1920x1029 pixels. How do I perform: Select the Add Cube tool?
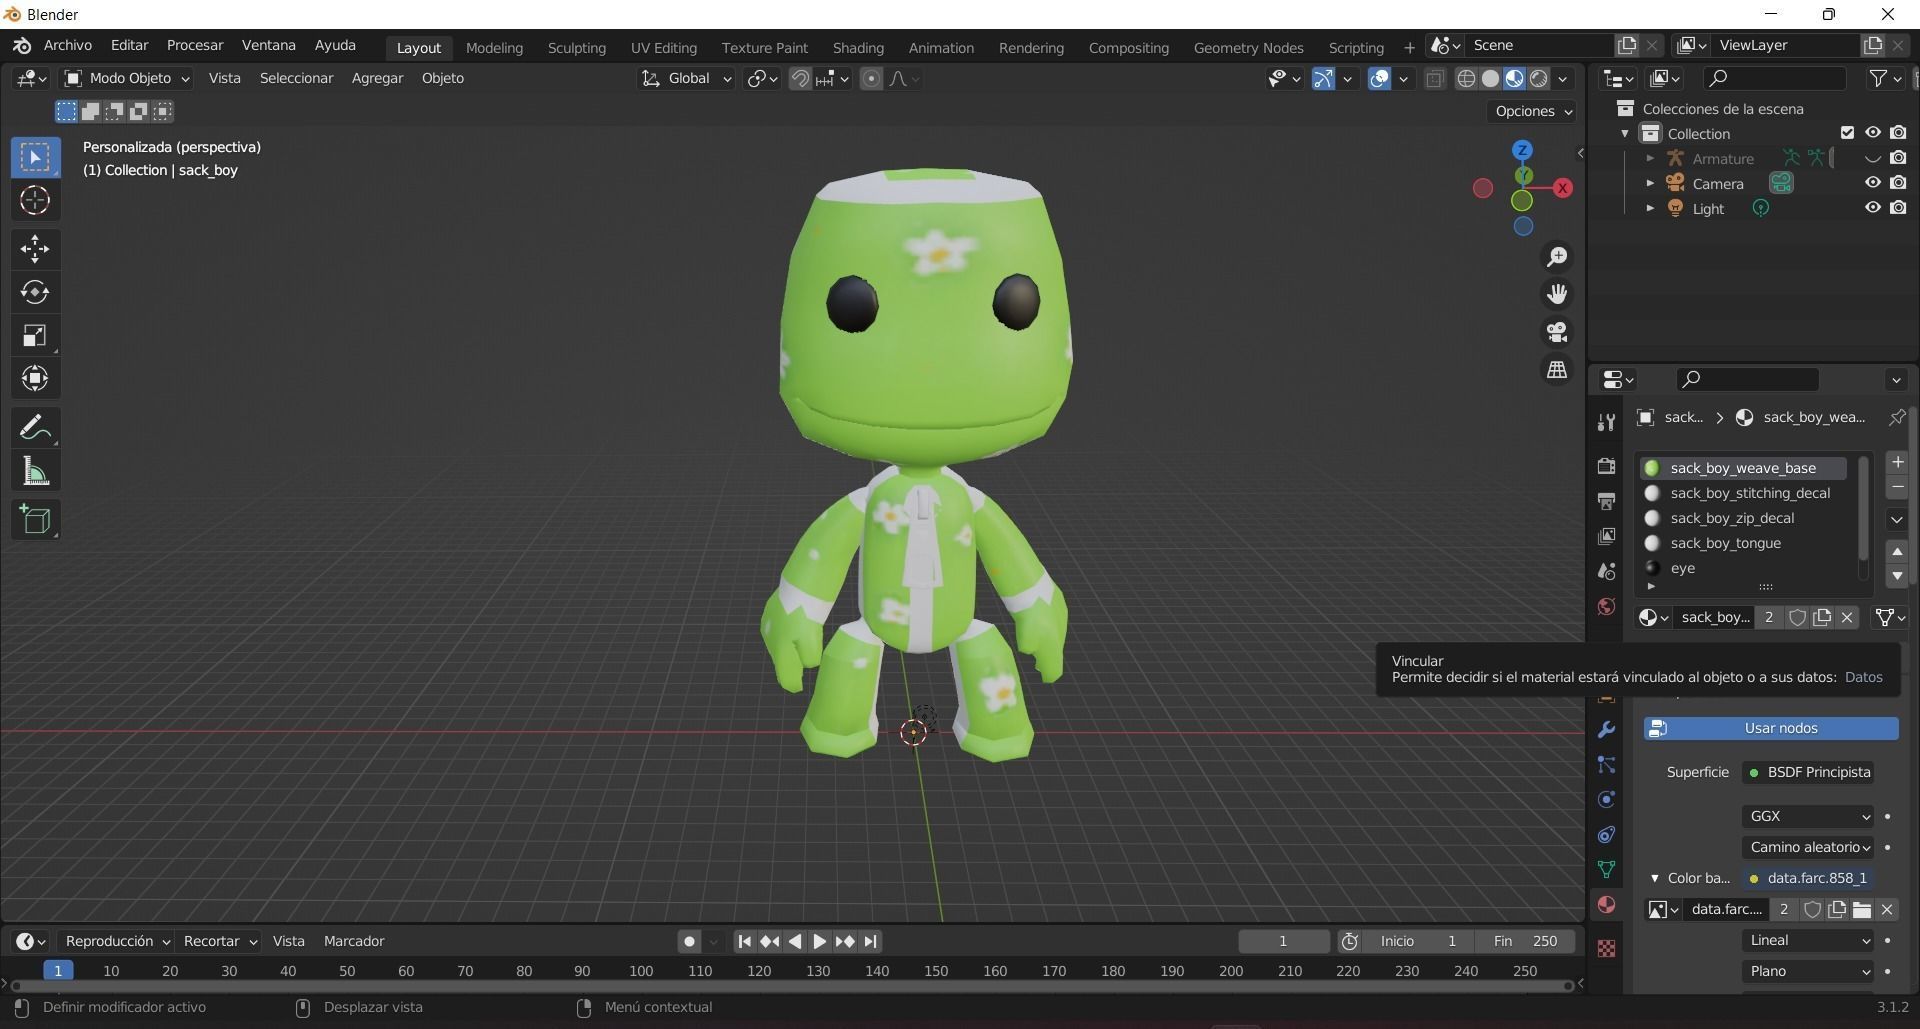[x=35, y=519]
